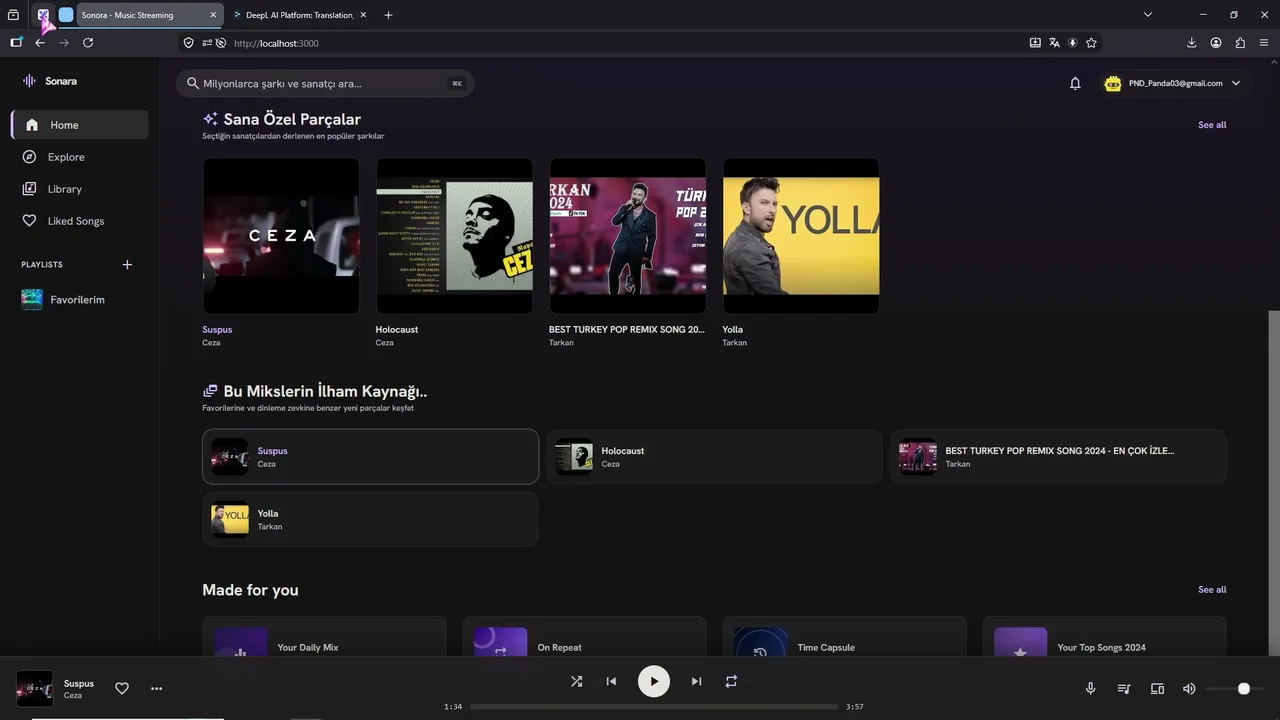Close the DeepL AI Platform tab
This screenshot has width=1280, height=720.
(362, 15)
